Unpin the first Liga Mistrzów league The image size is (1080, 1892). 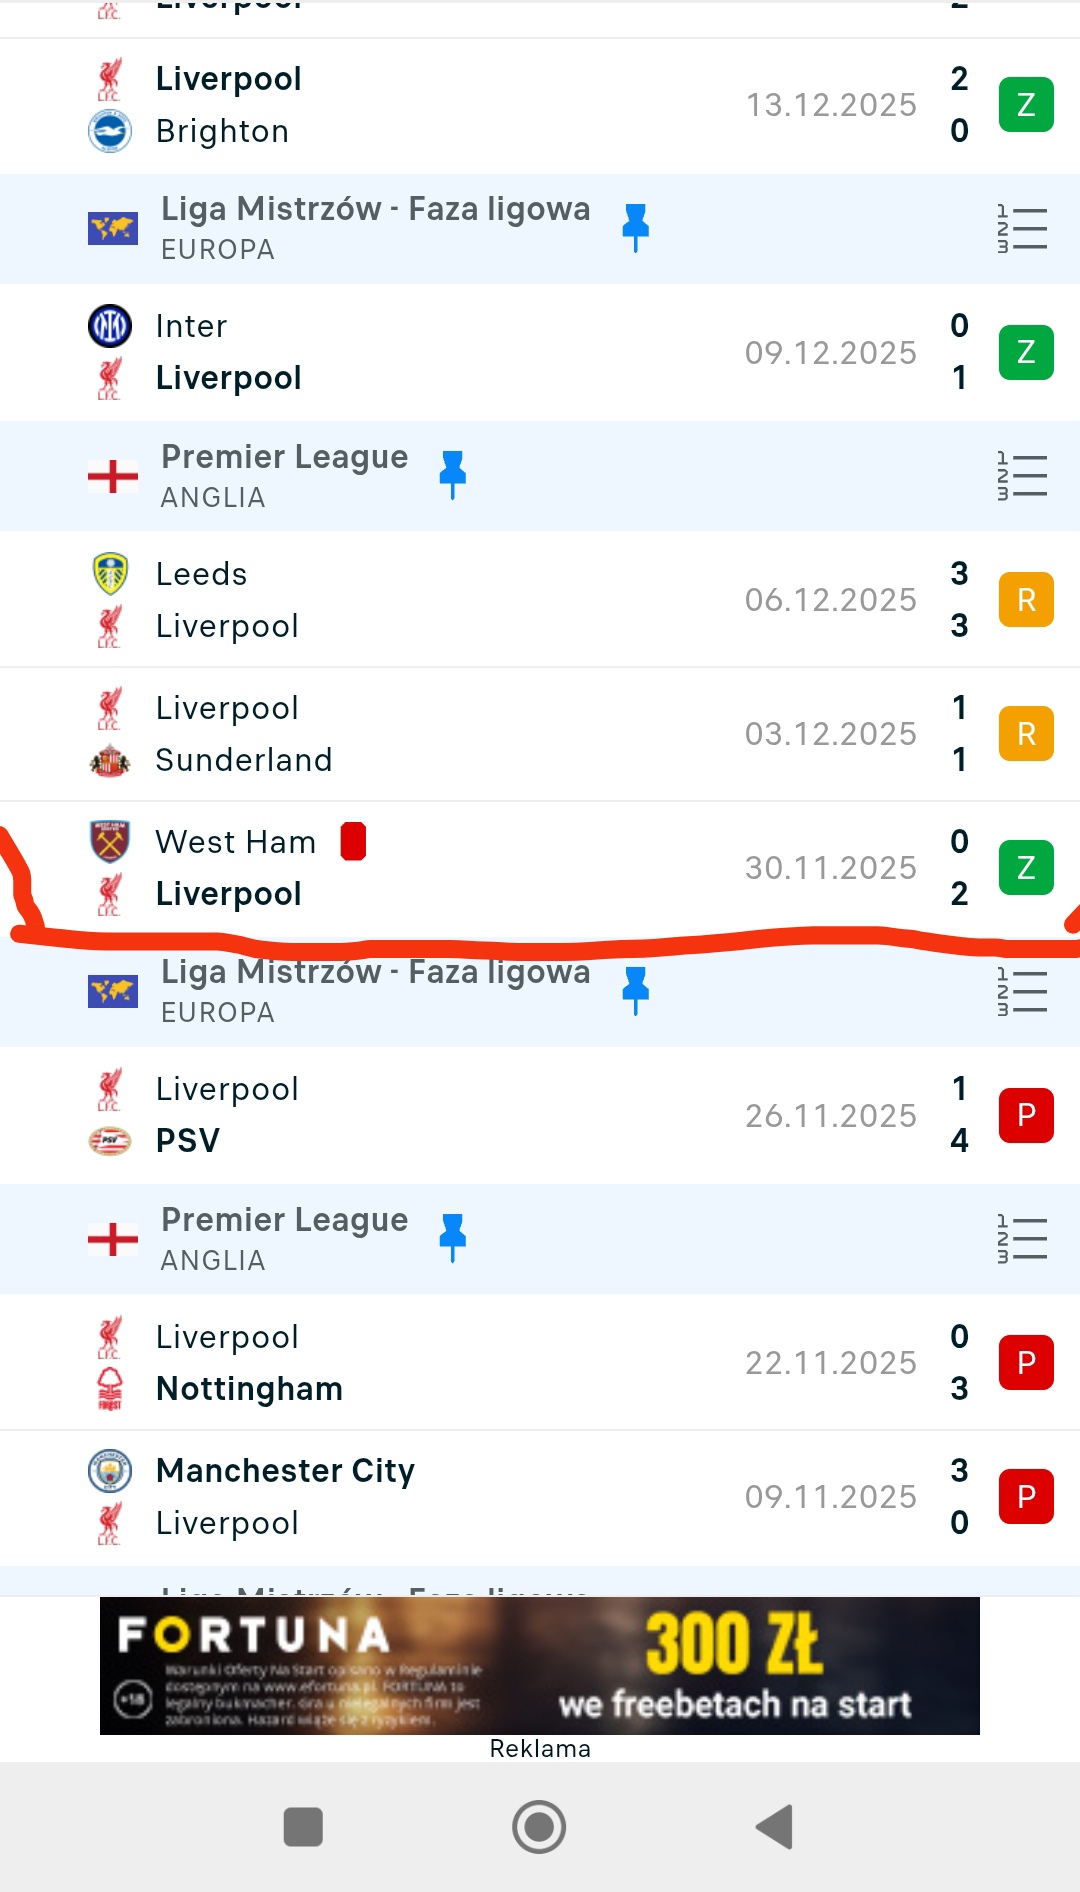[x=635, y=227]
